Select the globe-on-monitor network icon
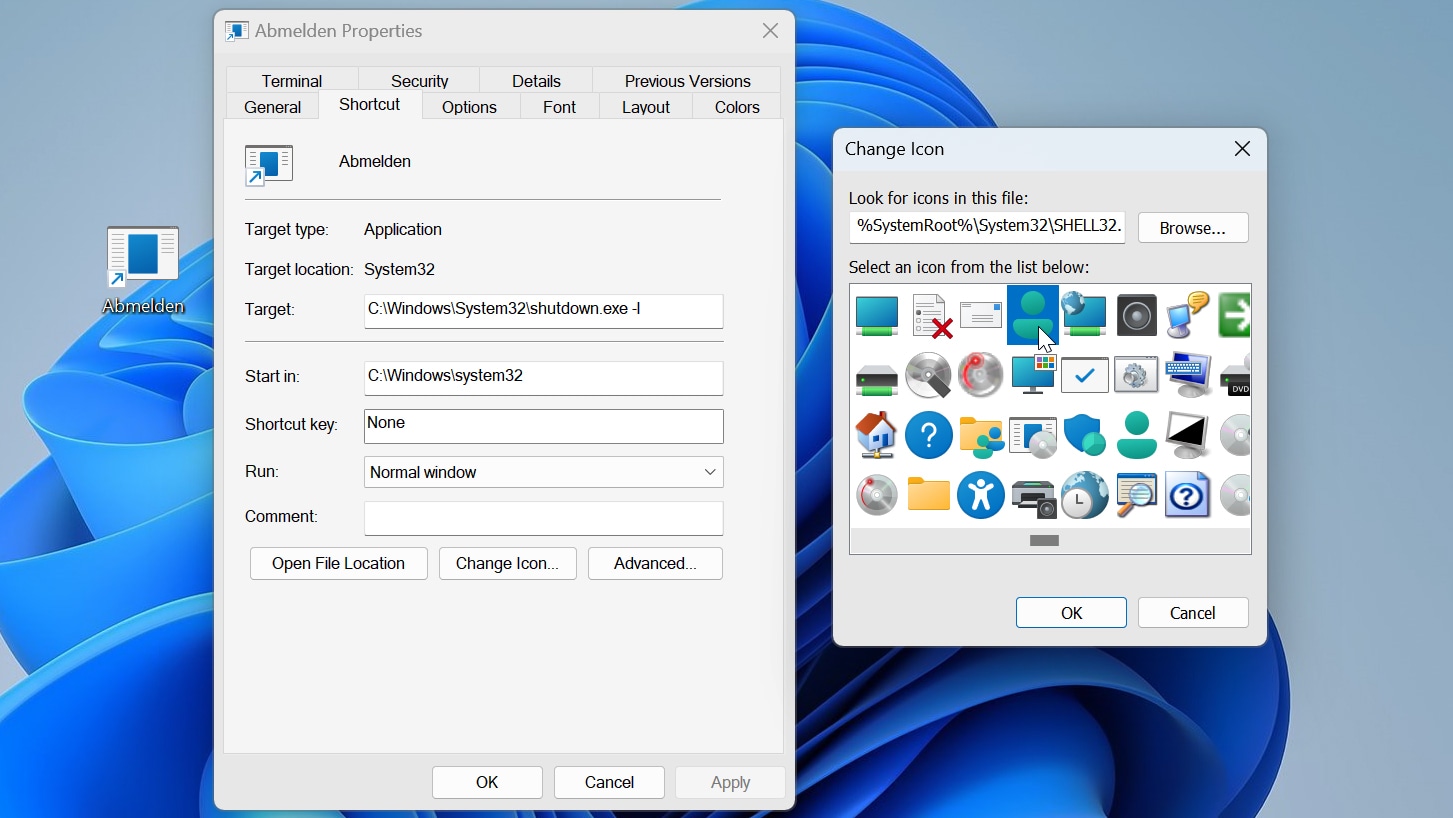Screen dimensions: 1453x818 [1085, 314]
